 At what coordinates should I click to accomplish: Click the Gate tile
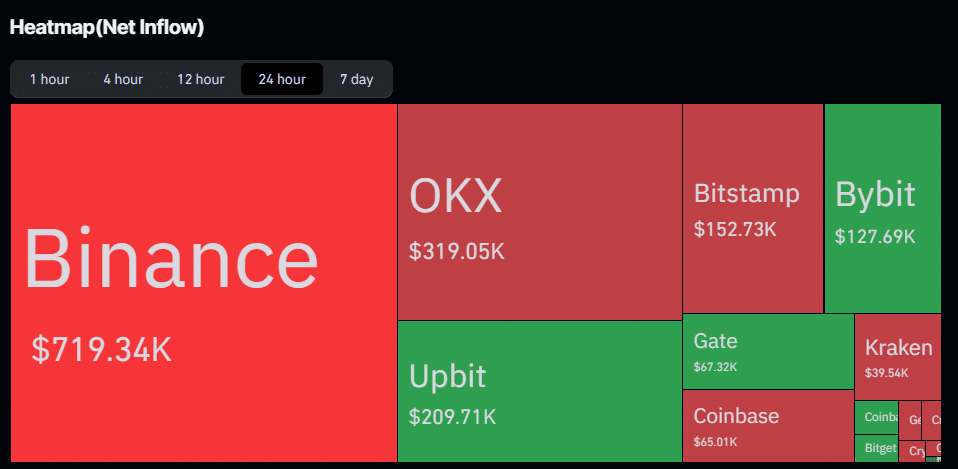(x=767, y=350)
